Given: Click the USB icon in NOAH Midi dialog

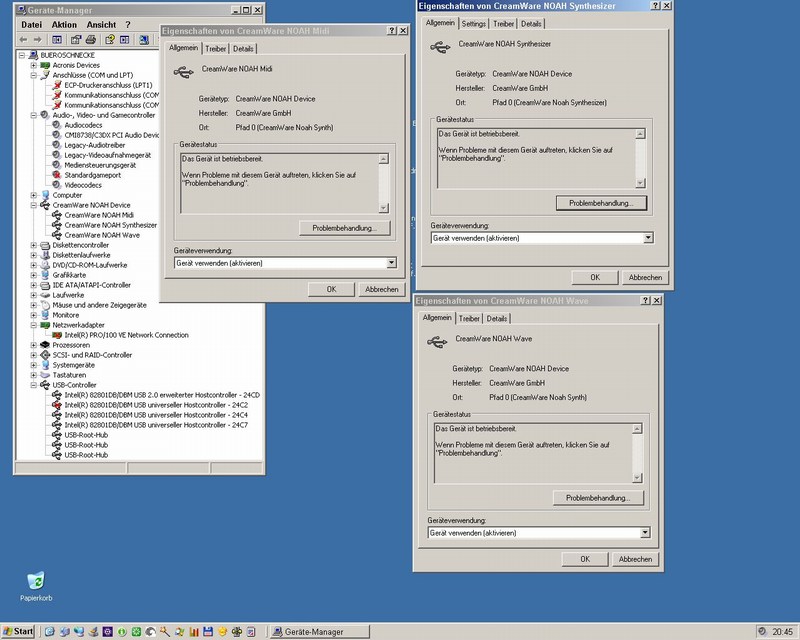Looking at the screenshot, I should click(184, 72).
